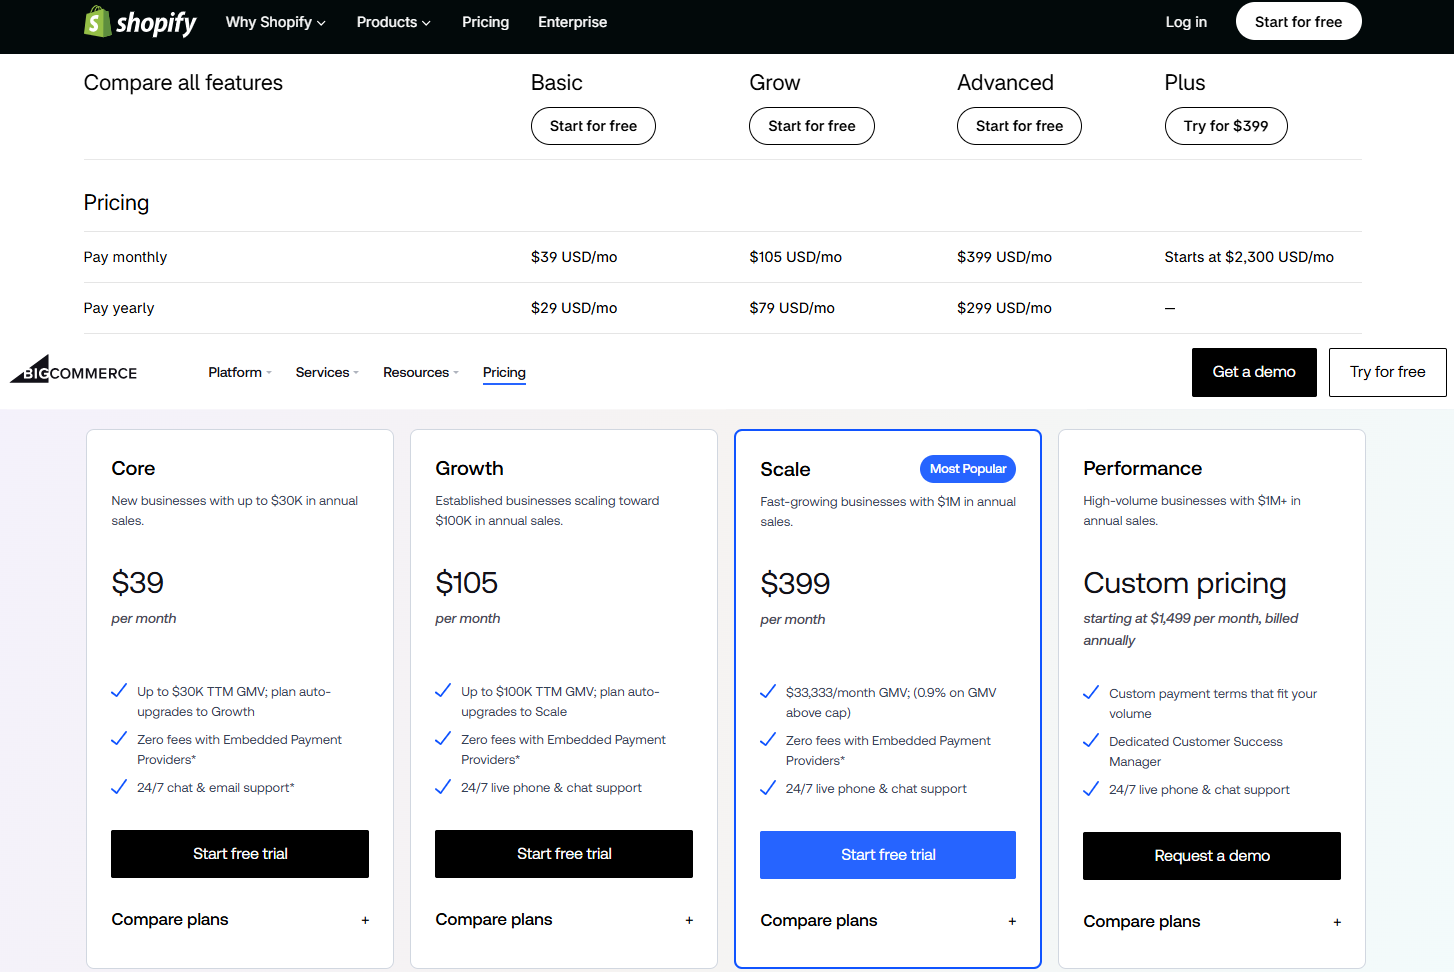The width and height of the screenshot is (1454, 972).
Task: Expand Compare plans under Scale
Action: pyautogui.click(x=888, y=921)
